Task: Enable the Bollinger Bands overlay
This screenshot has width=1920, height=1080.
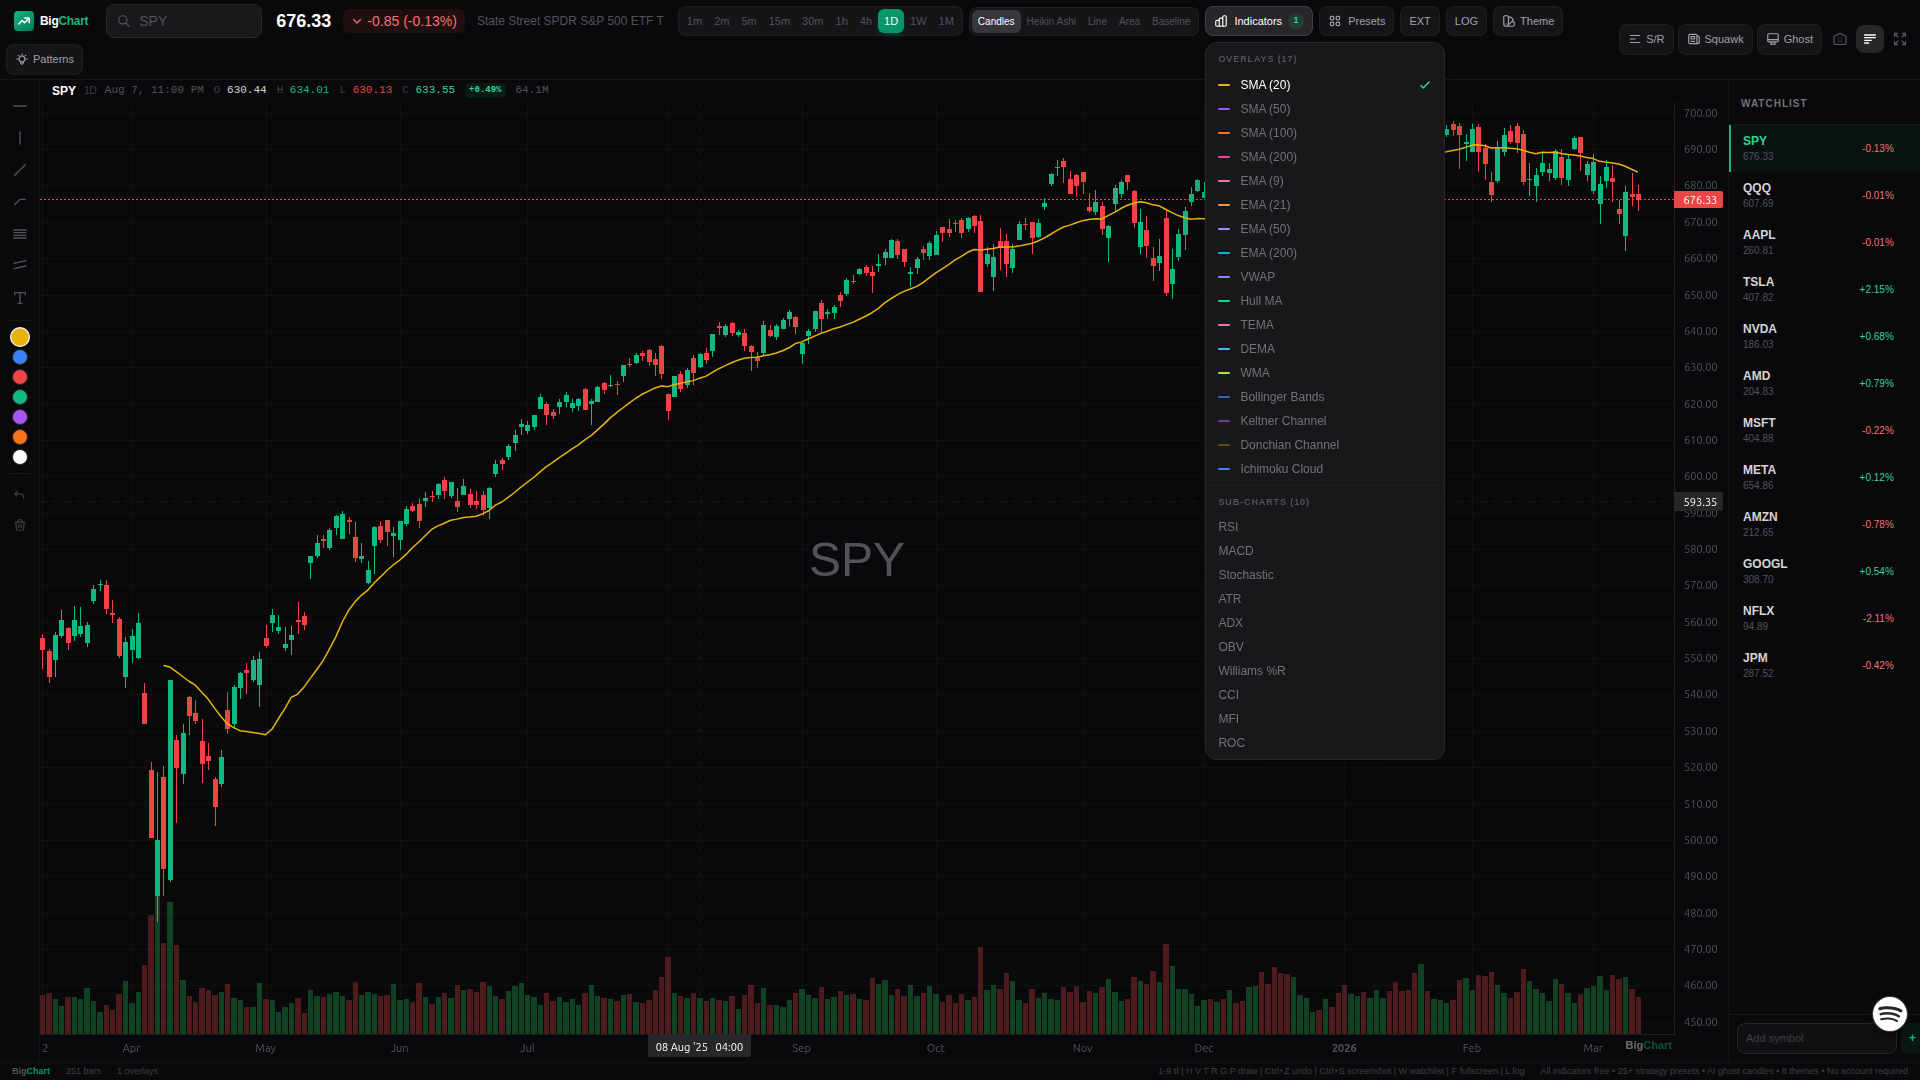Action: click(1282, 397)
